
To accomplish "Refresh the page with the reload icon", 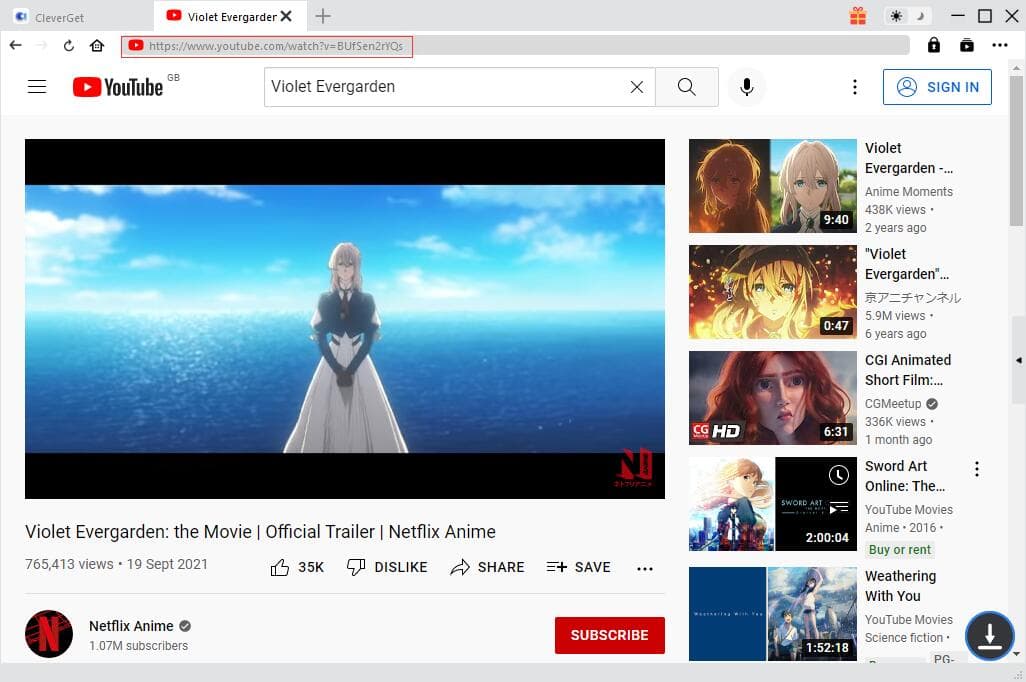I will point(68,45).
